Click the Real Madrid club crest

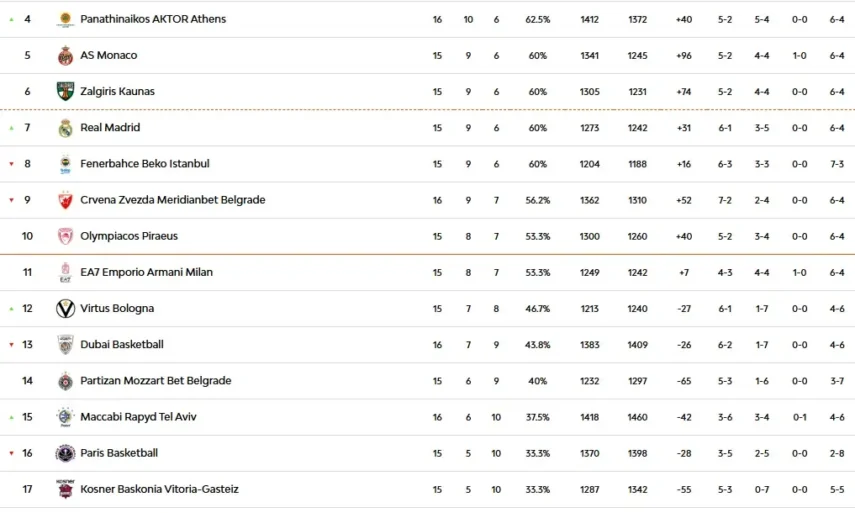coord(65,128)
